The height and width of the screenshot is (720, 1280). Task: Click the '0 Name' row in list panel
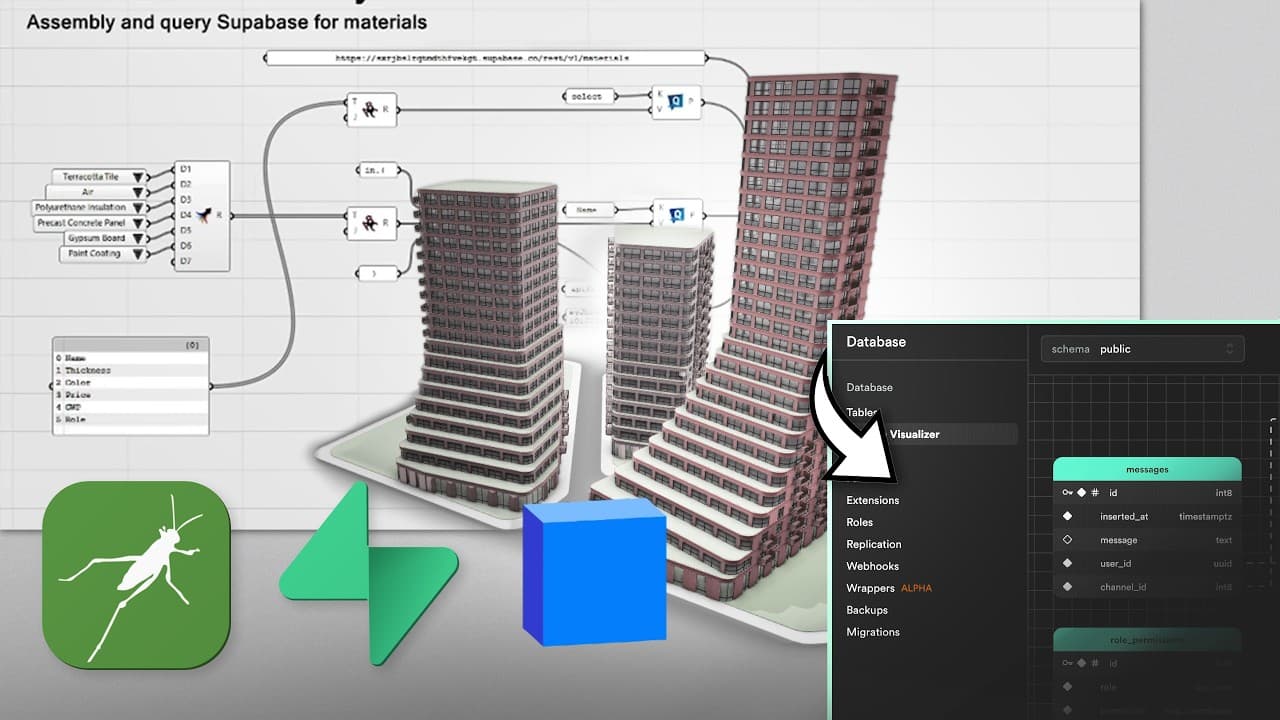pos(130,358)
